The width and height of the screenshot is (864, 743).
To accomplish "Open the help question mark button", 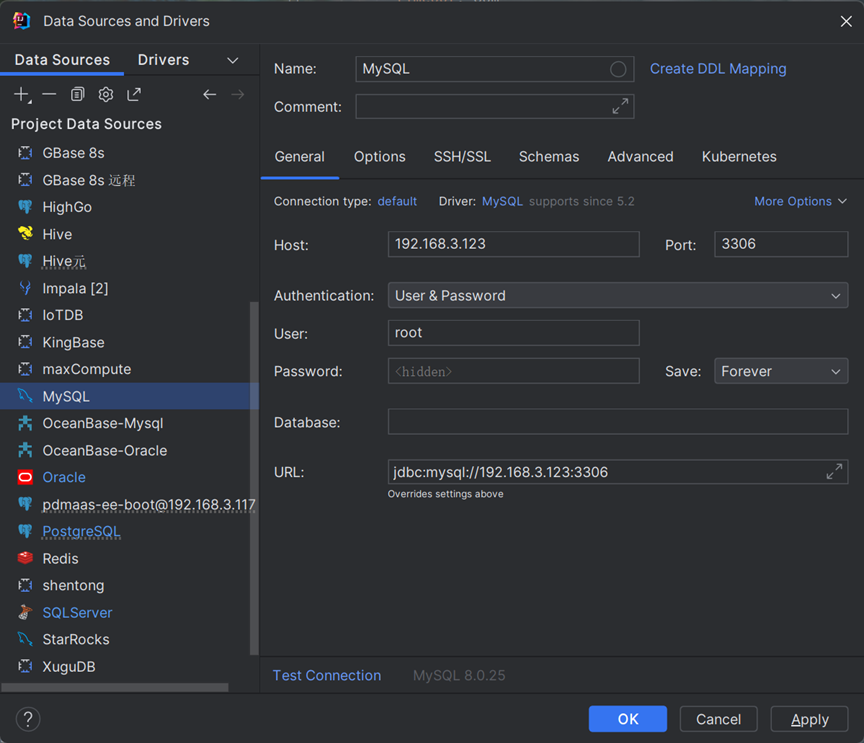I will click(28, 719).
